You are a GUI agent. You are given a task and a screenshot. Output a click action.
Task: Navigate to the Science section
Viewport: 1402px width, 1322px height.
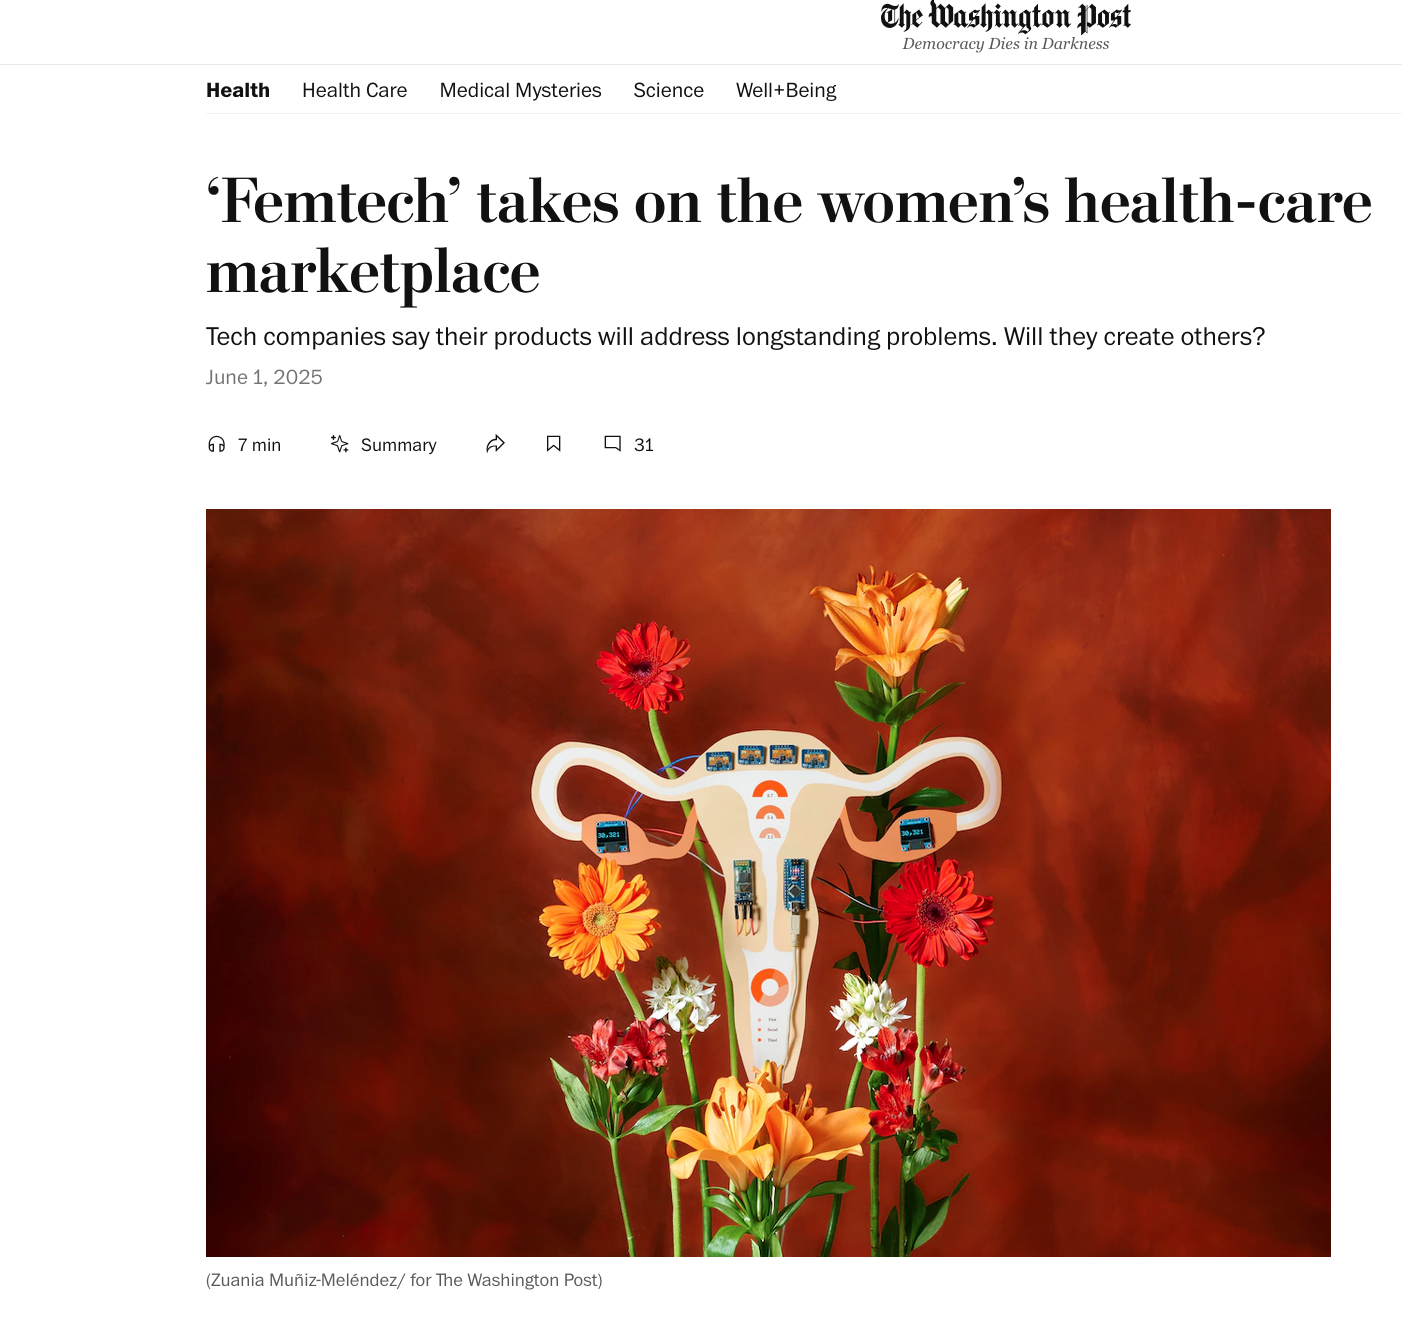pos(668,90)
